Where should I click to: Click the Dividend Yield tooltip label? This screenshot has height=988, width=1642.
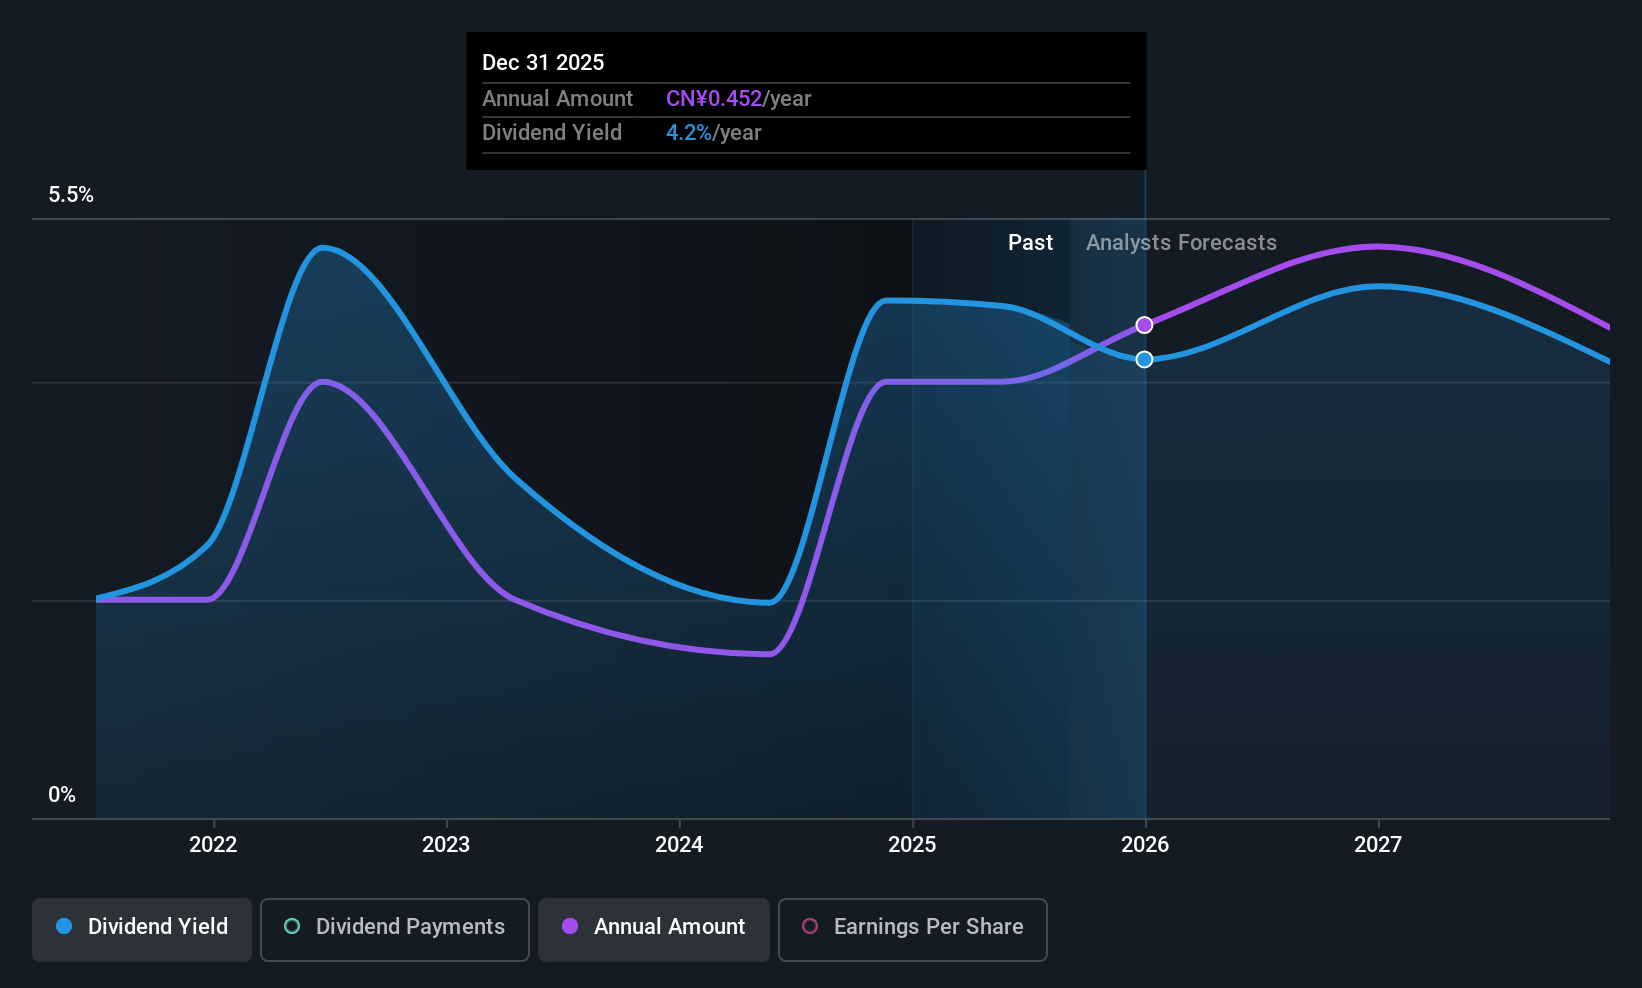(x=552, y=133)
